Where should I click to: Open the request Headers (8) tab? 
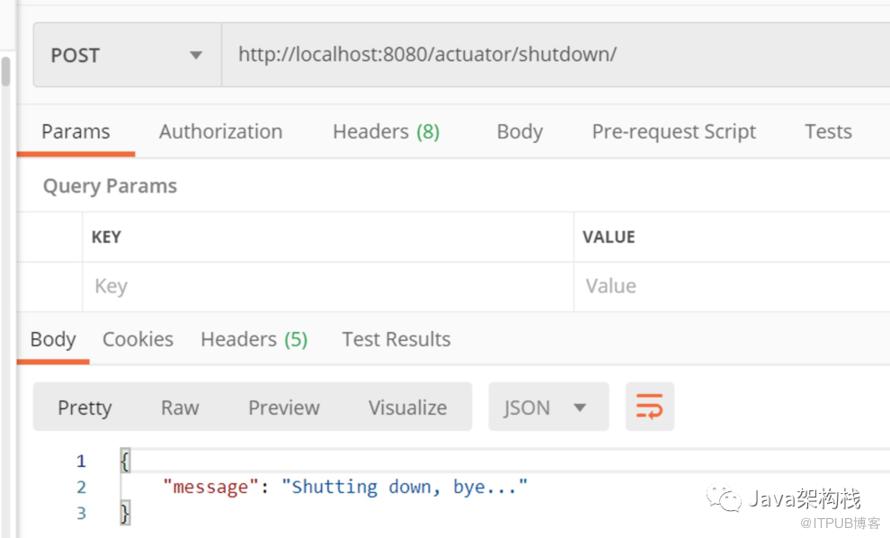pos(386,132)
